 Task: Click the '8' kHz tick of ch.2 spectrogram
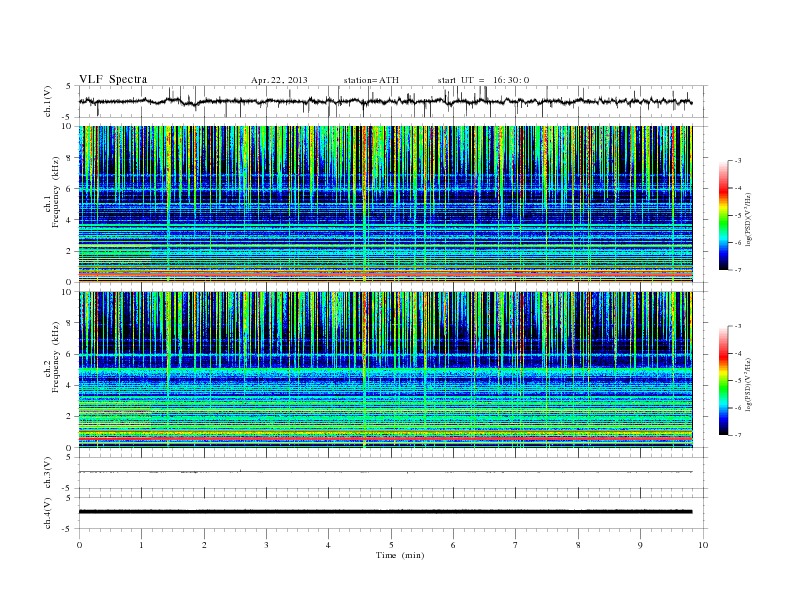click(70, 323)
